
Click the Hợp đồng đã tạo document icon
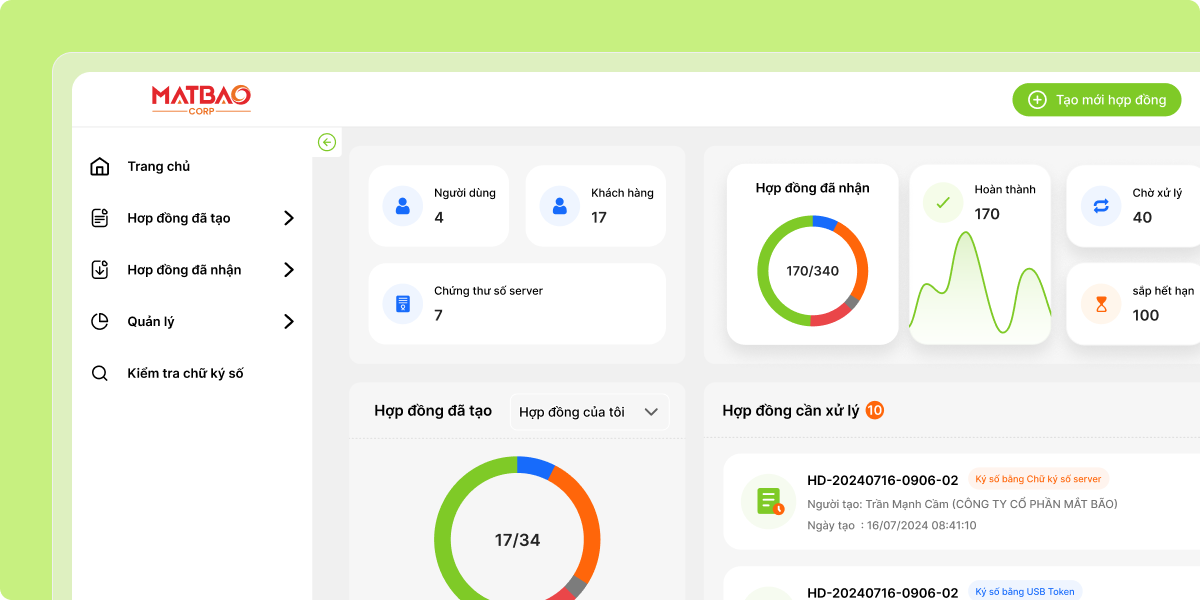[x=99, y=218]
